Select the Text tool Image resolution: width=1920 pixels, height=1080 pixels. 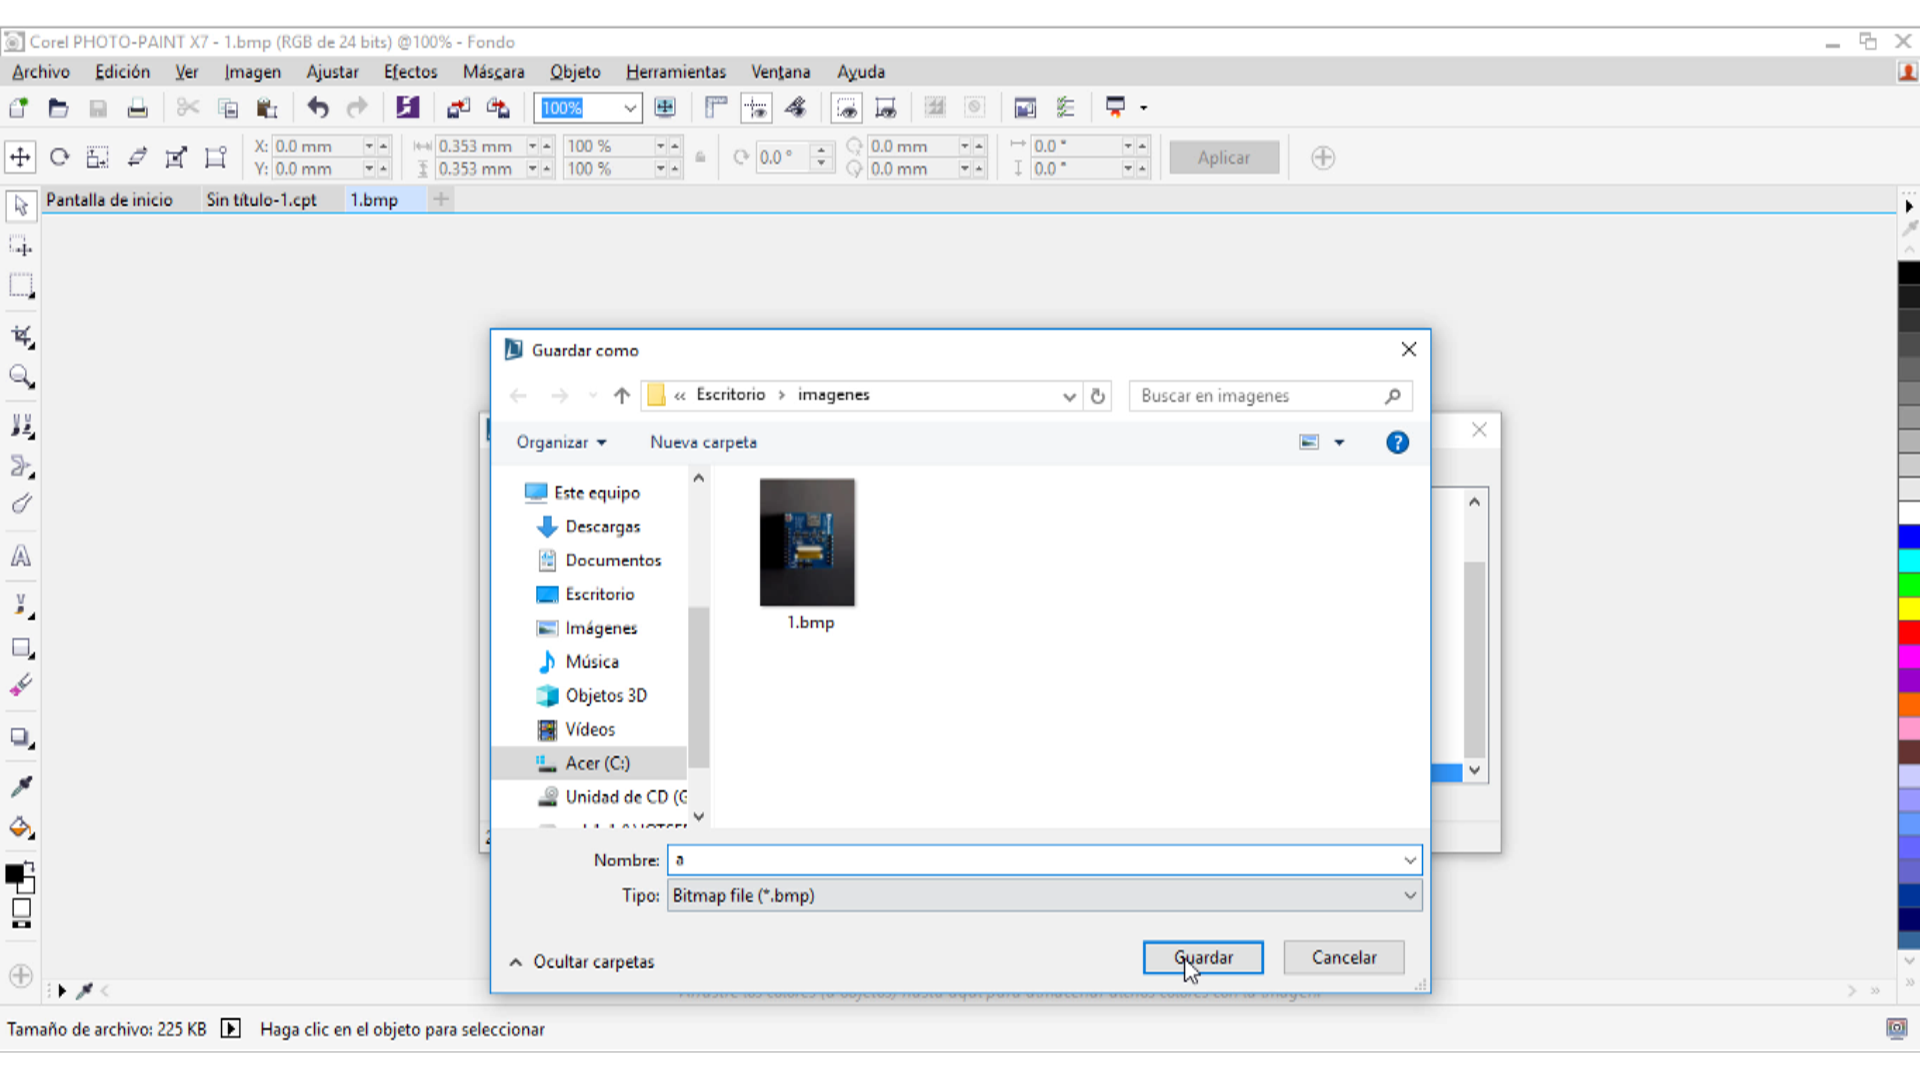pyautogui.click(x=21, y=557)
